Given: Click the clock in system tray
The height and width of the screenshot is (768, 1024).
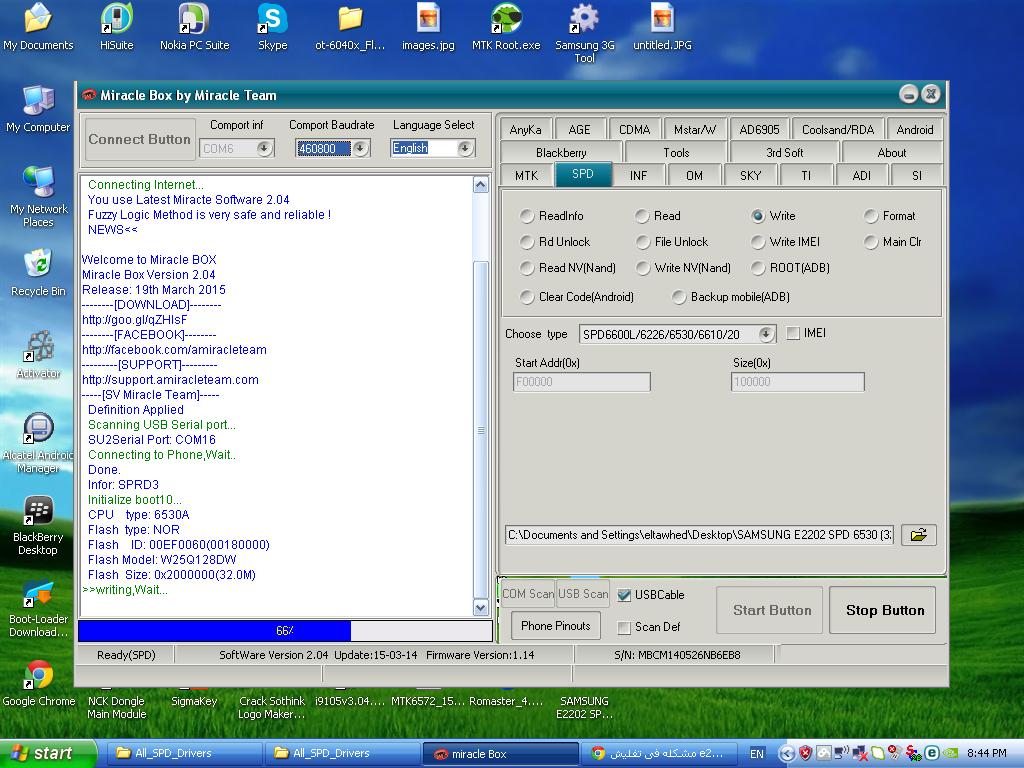Looking at the screenshot, I should click(x=986, y=753).
